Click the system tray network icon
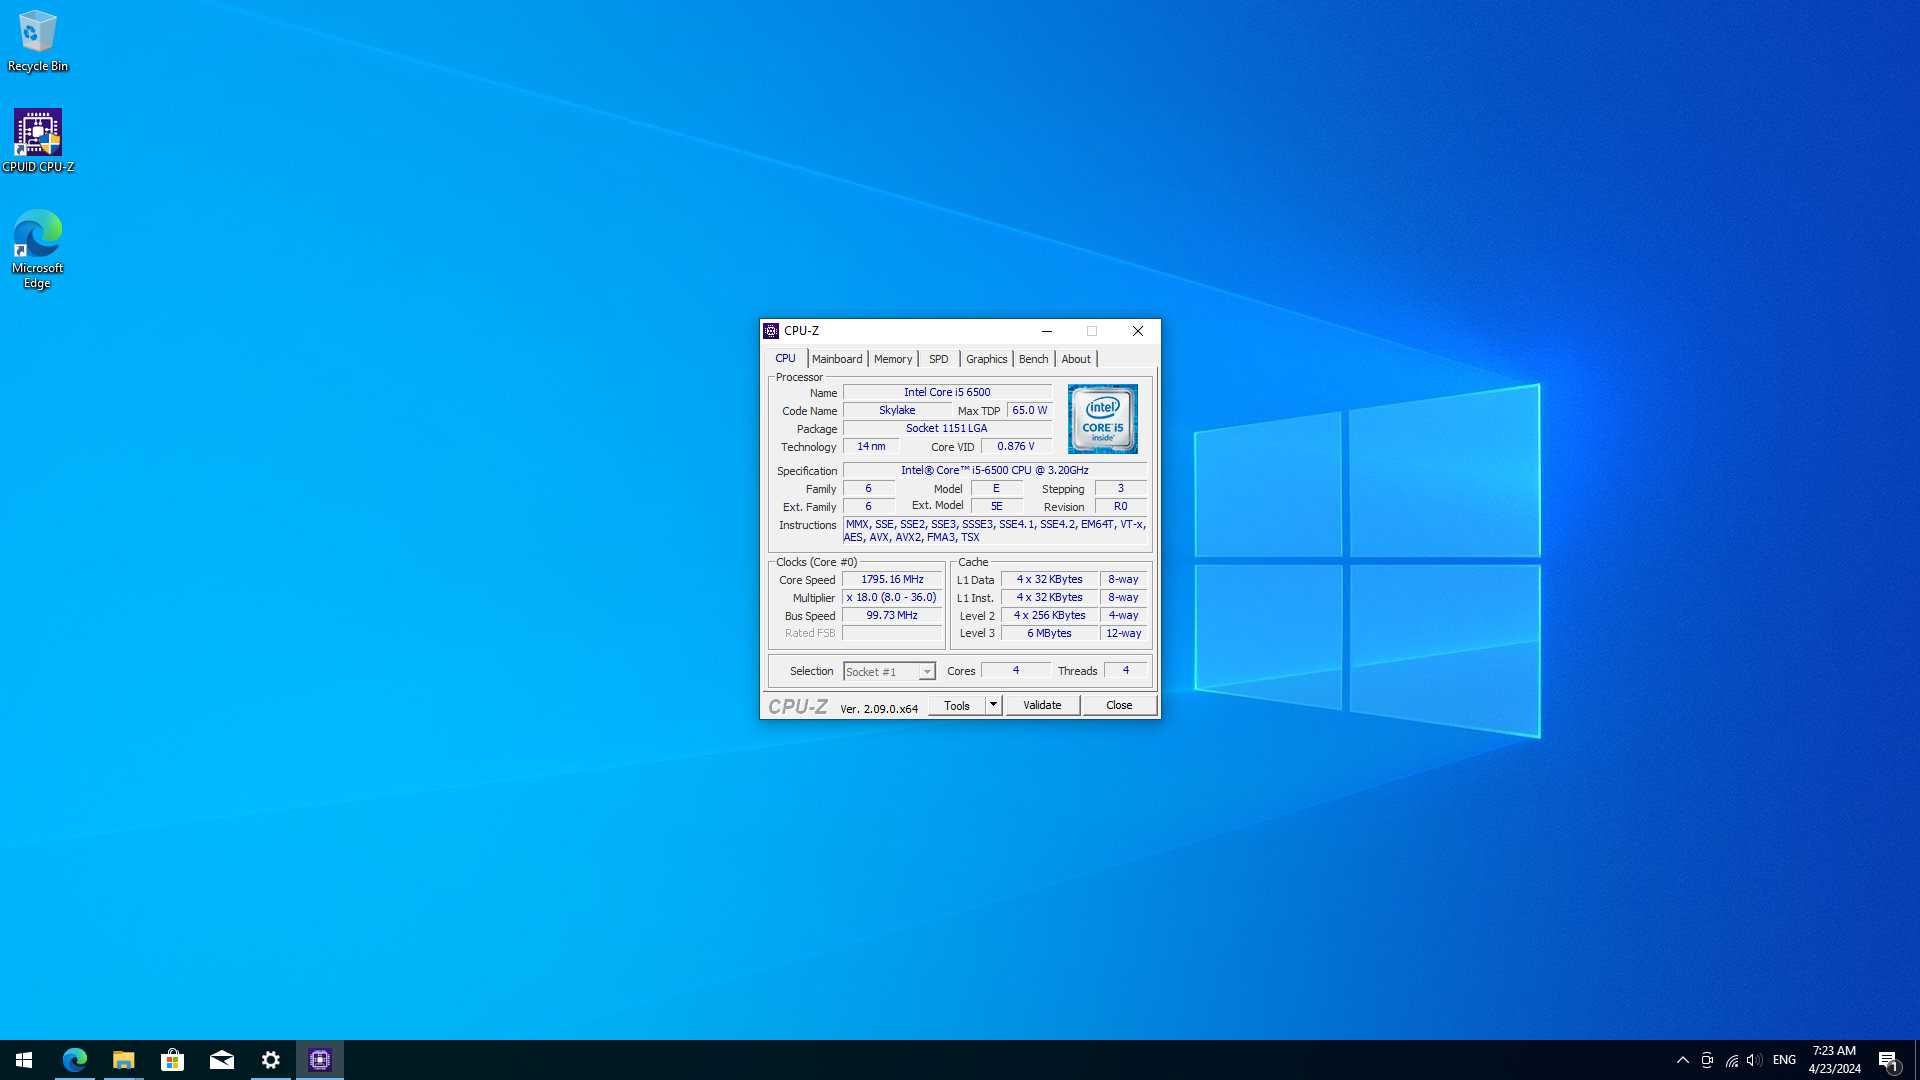This screenshot has height=1080, width=1920. [1730, 1059]
